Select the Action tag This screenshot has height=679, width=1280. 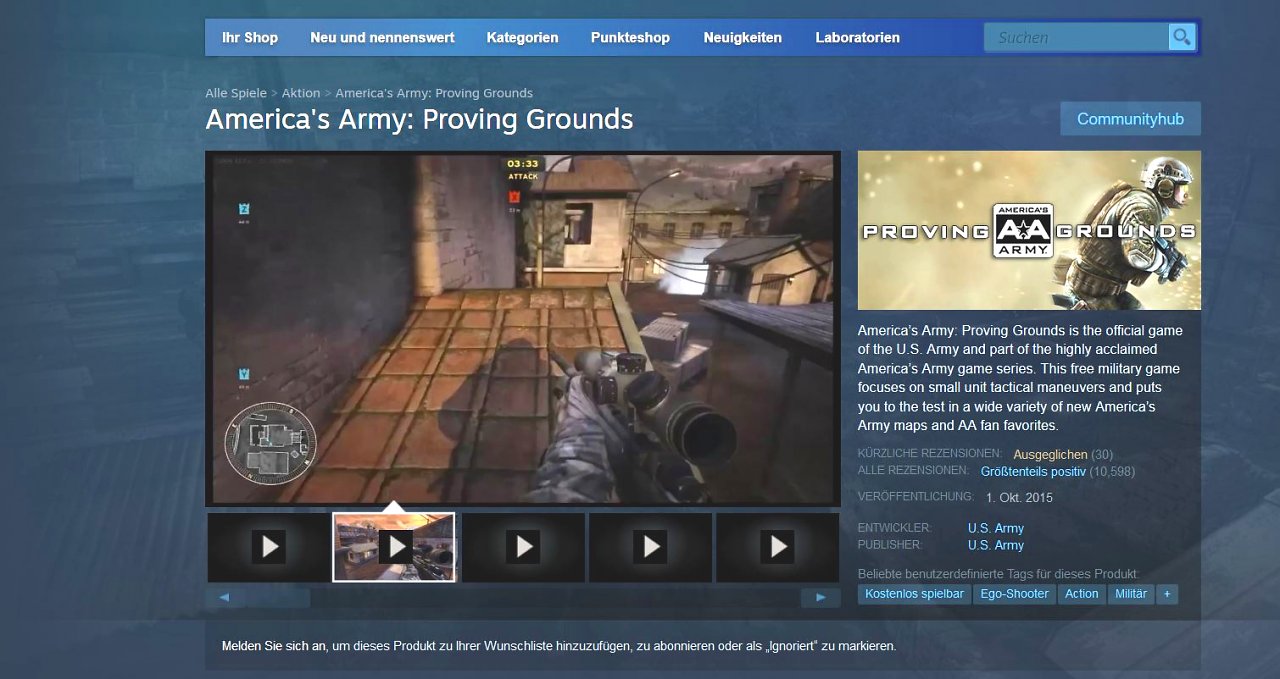pyautogui.click(x=1081, y=594)
